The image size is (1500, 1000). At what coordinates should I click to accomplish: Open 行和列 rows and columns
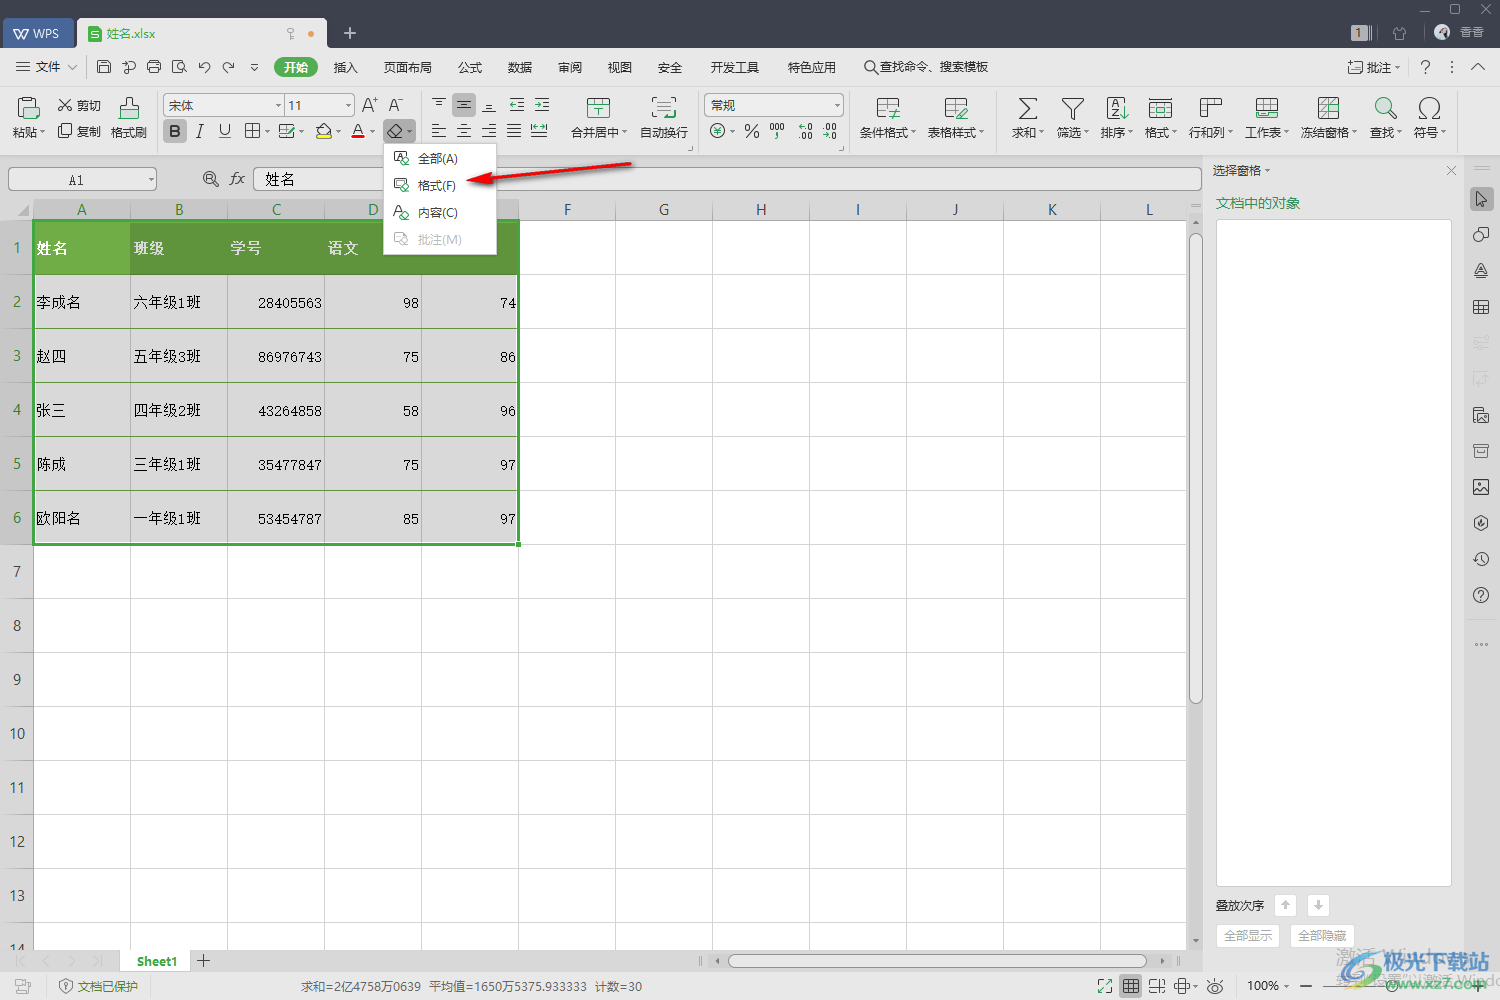tap(1211, 118)
